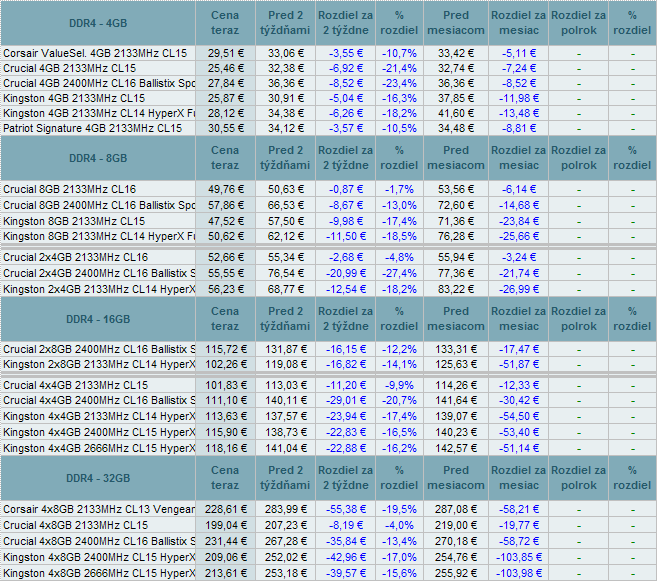Select the 30,55 € current price cell
Screen dimensions: 657x581
(225, 128)
